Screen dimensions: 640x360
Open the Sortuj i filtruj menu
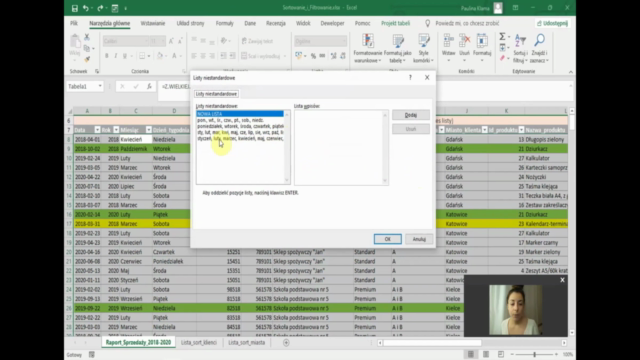click(520, 49)
